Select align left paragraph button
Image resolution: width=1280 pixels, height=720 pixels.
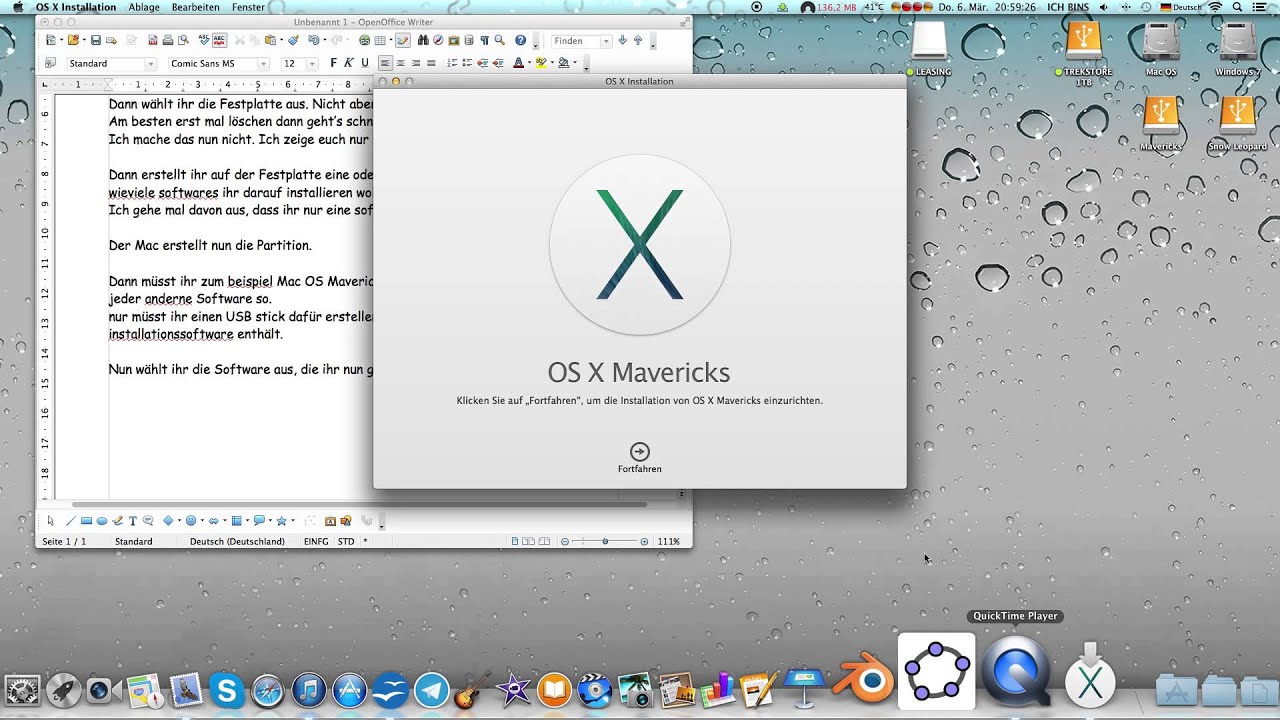tap(385, 63)
